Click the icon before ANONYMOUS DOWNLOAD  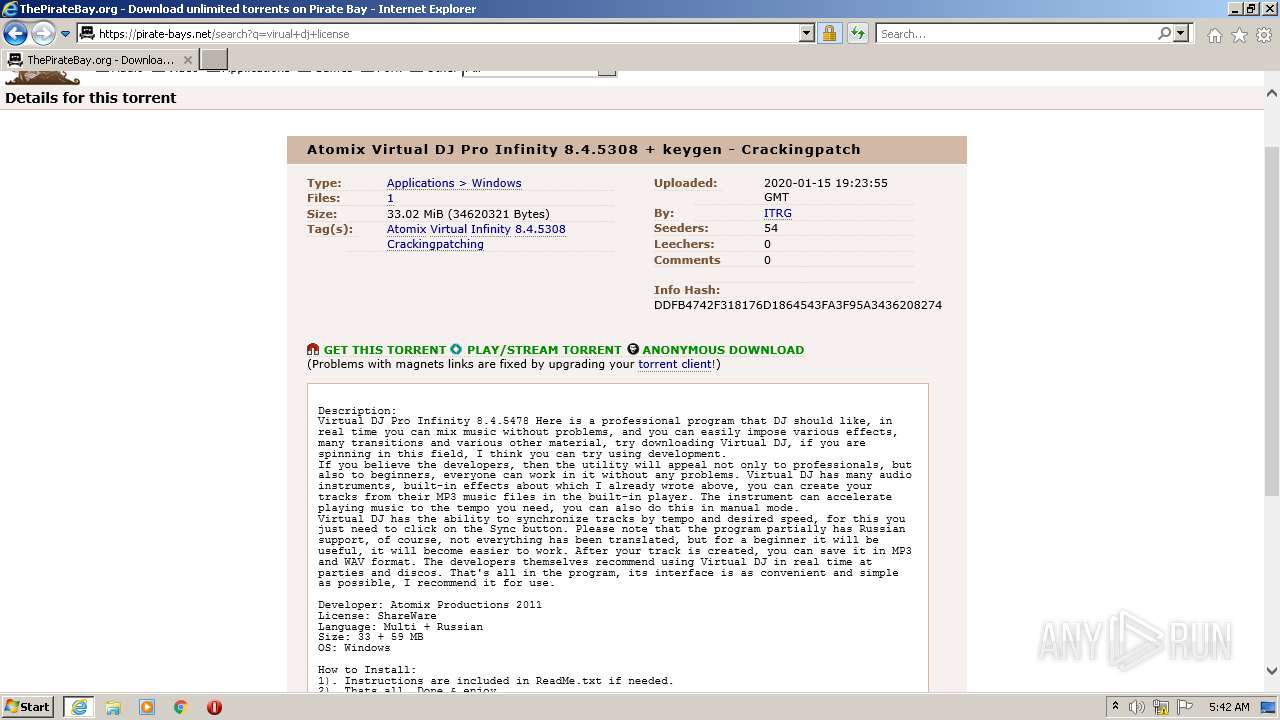(633, 349)
